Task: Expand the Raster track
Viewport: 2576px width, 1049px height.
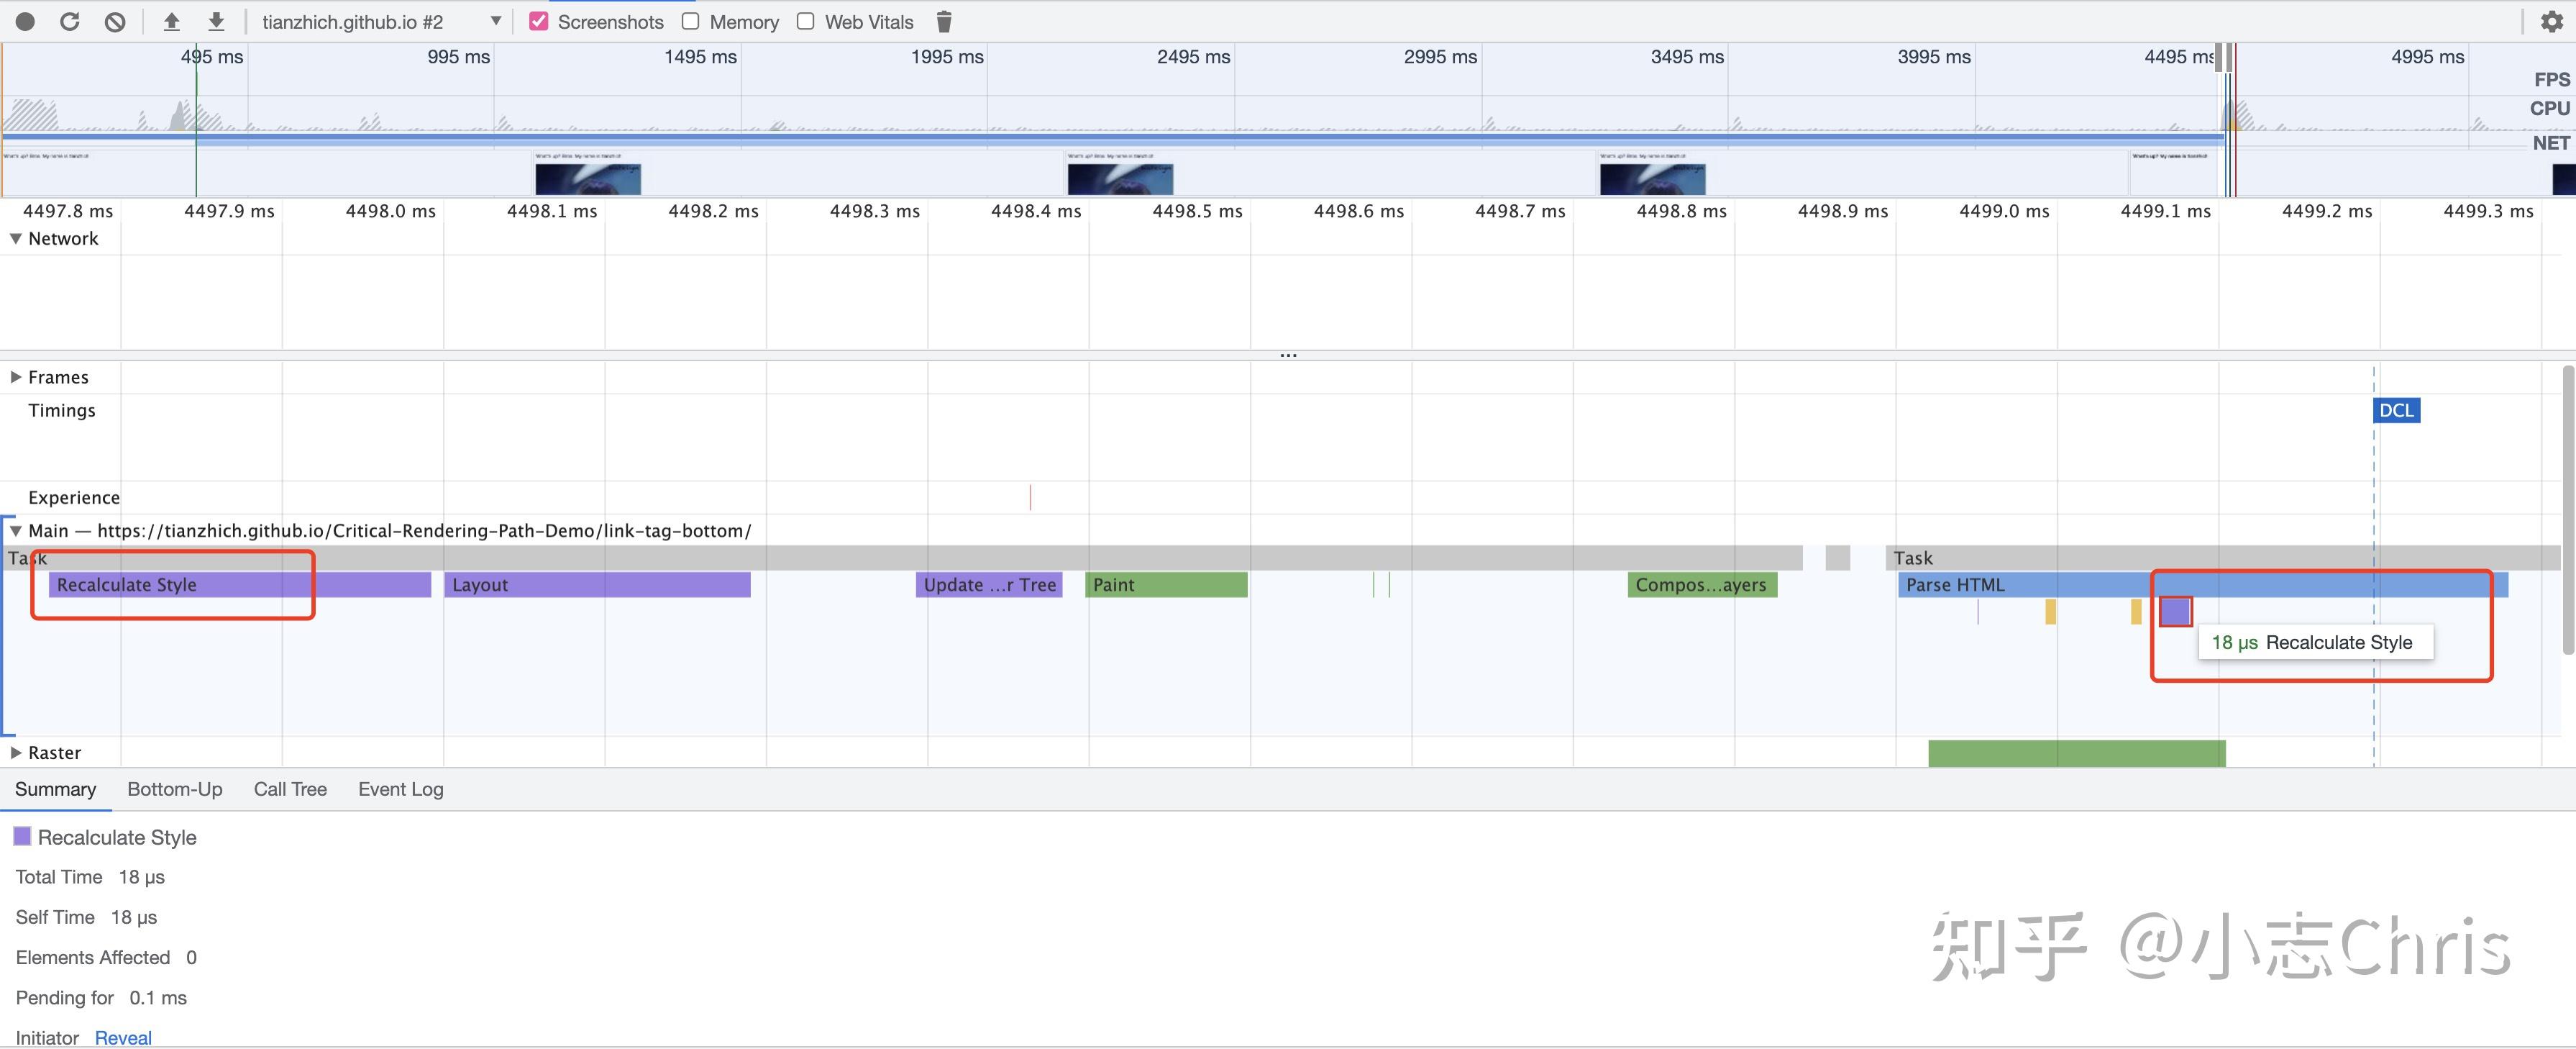Action: pyautogui.click(x=16, y=753)
